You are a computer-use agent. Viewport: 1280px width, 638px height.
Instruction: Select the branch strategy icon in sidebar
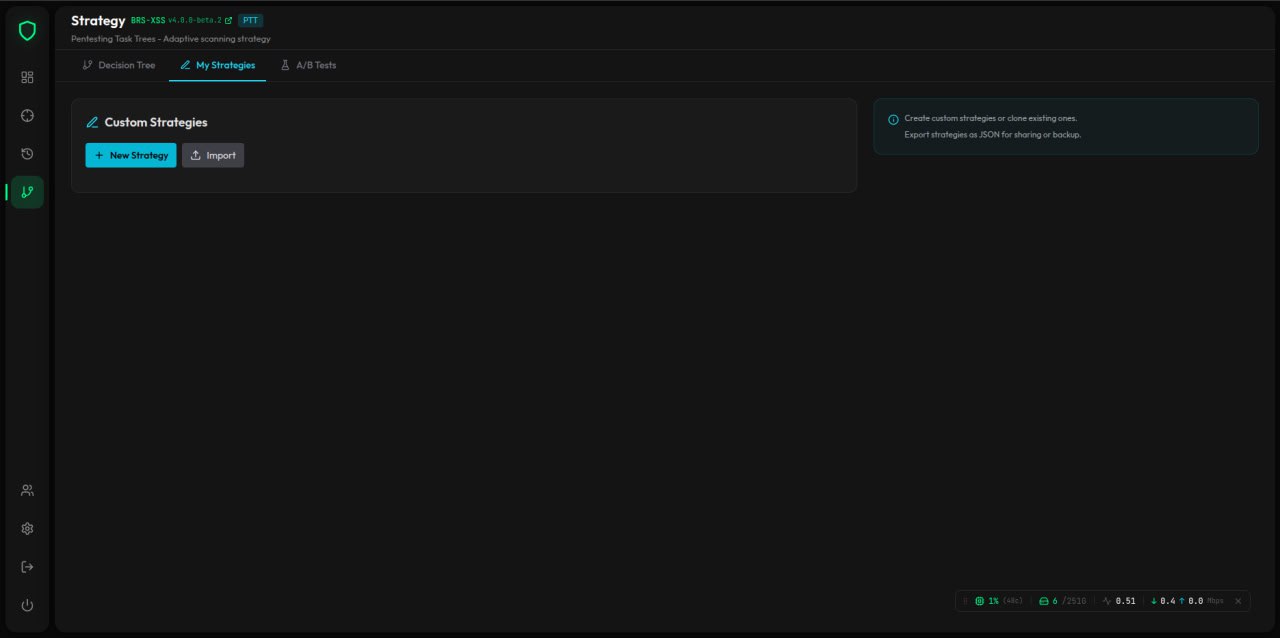27,192
